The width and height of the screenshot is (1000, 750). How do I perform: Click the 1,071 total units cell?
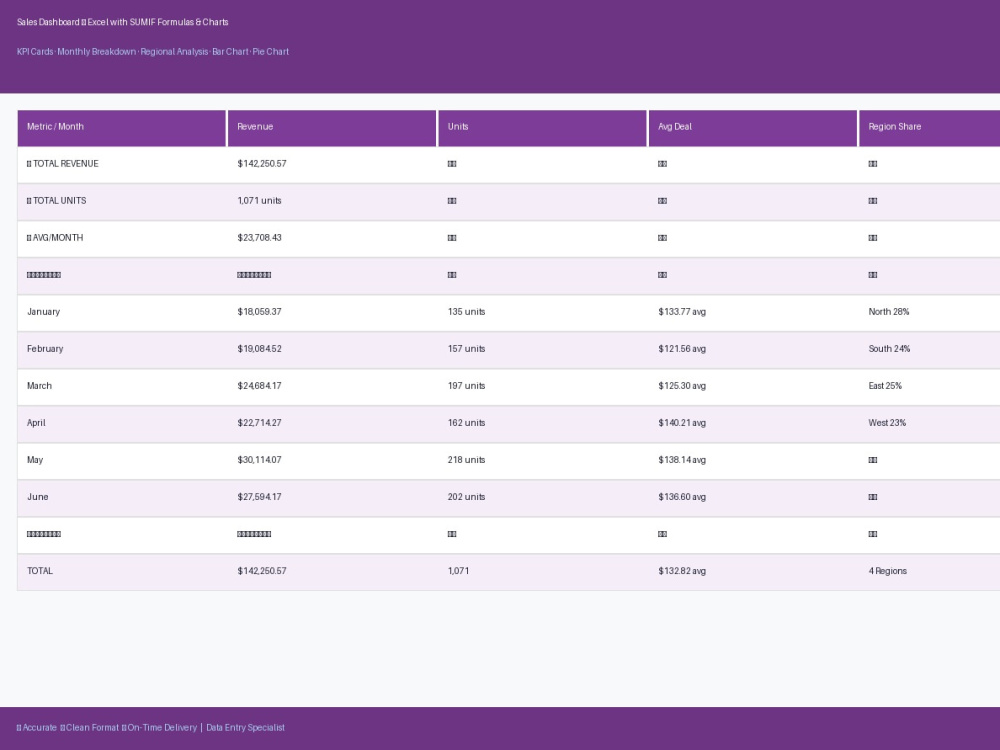click(543, 571)
